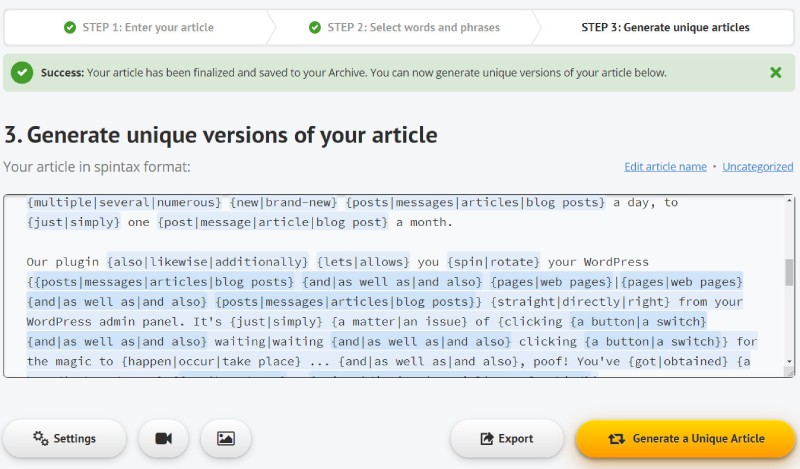Click the video camera icon button
The width and height of the screenshot is (800, 469).
(163, 438)
